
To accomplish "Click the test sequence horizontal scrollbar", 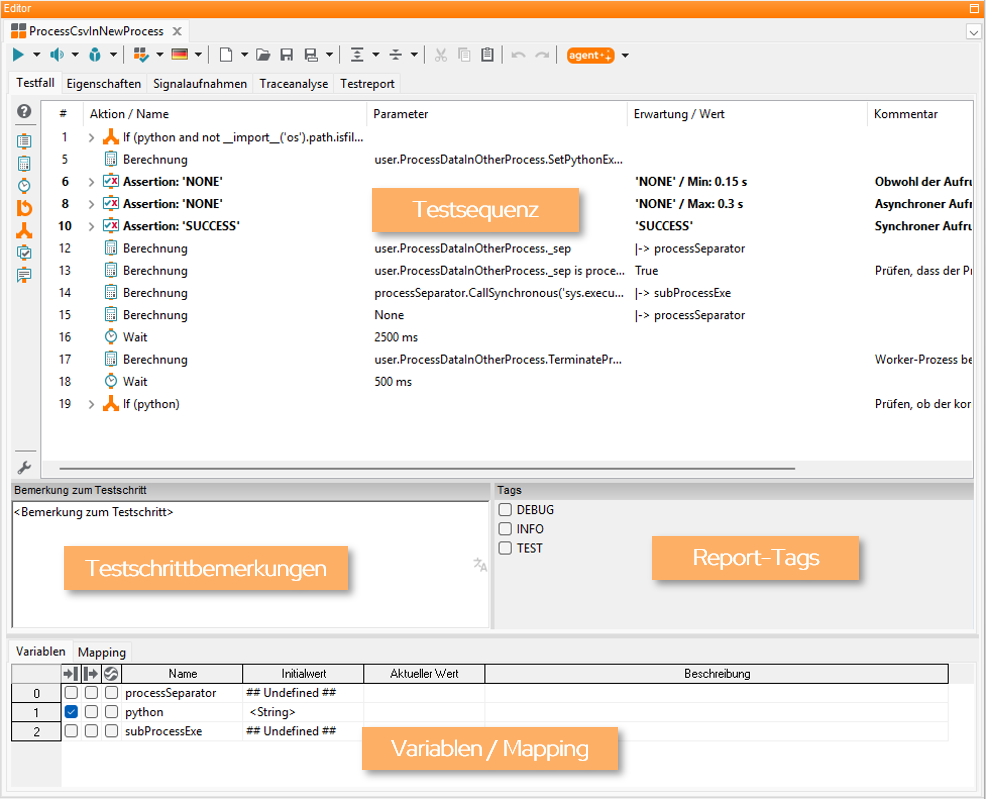I will 428,468.
